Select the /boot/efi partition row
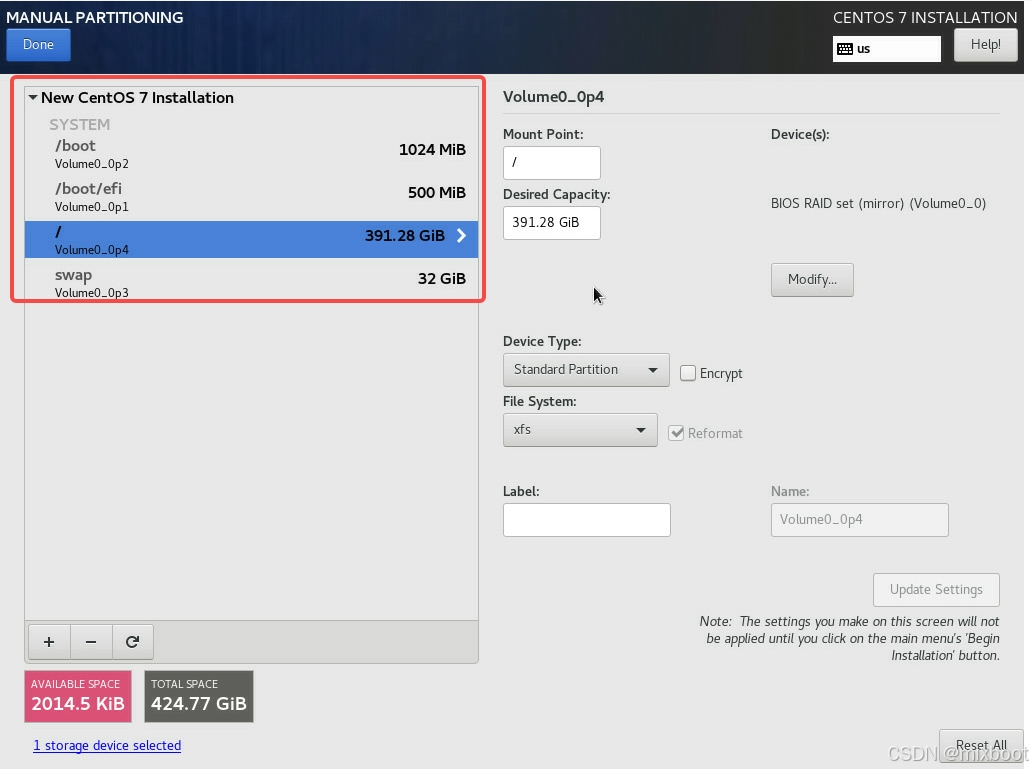 pyautogui.click(x=252, y=197)
